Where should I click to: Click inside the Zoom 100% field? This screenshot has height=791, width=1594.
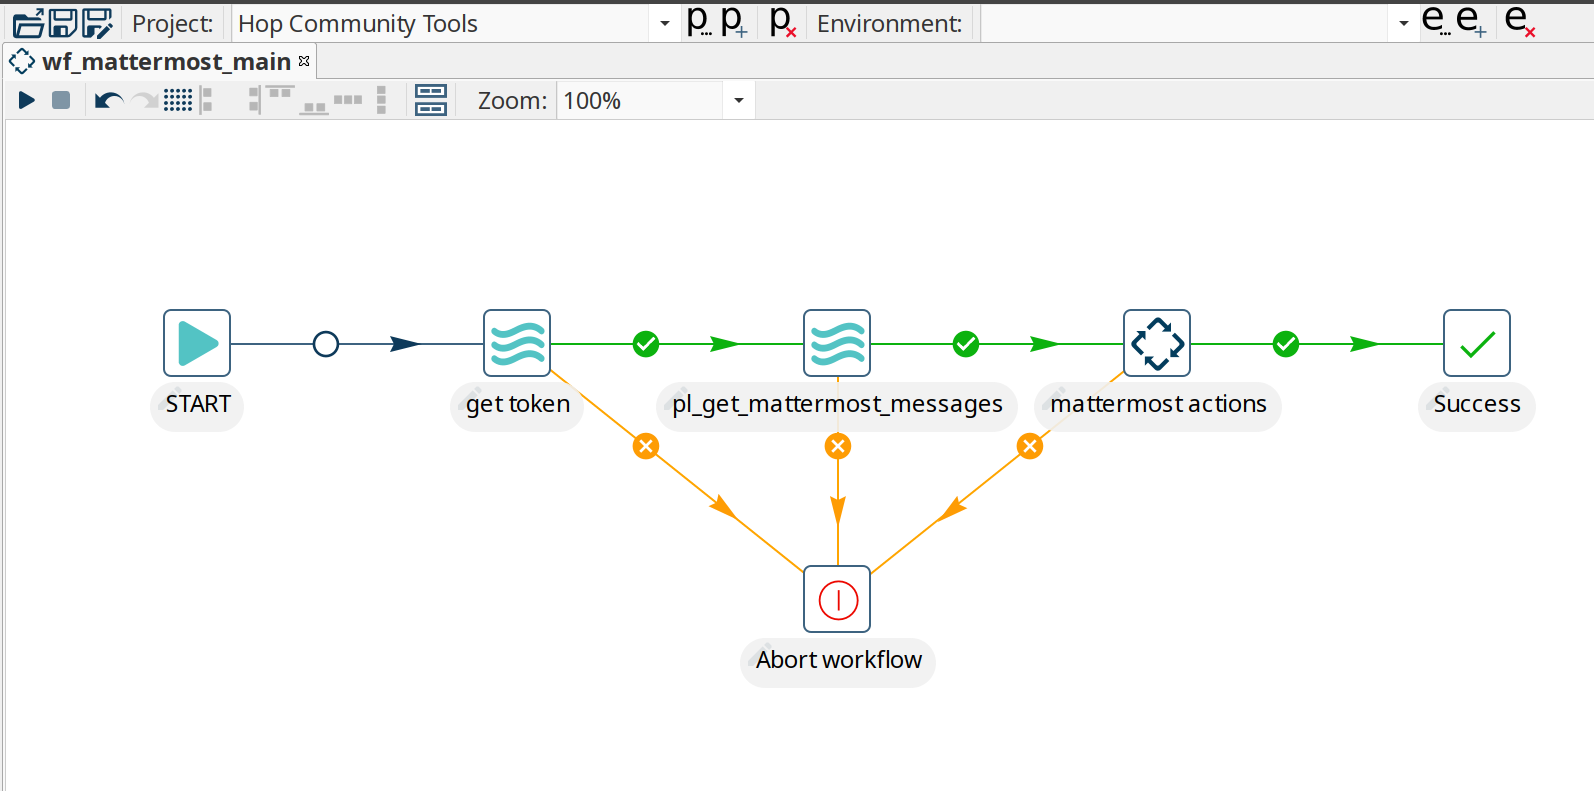click(x=638, y=101)
